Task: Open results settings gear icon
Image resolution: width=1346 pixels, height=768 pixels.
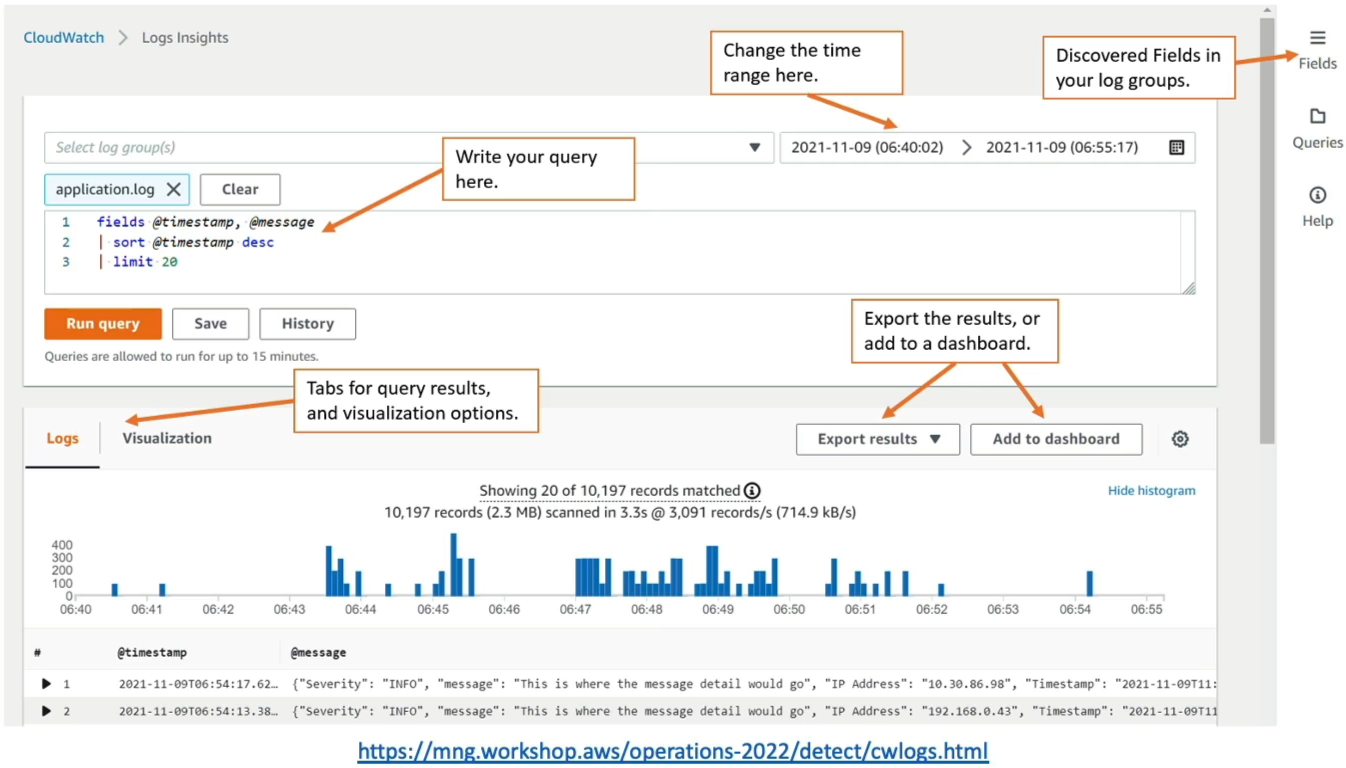Action: tap(1180, 439)
